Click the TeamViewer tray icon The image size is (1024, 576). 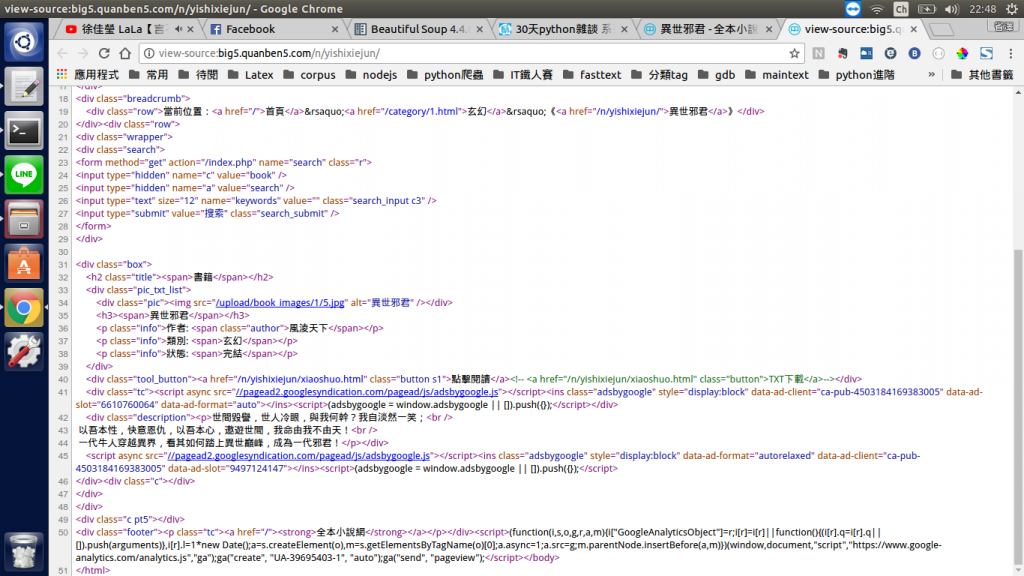pos(853,9)
